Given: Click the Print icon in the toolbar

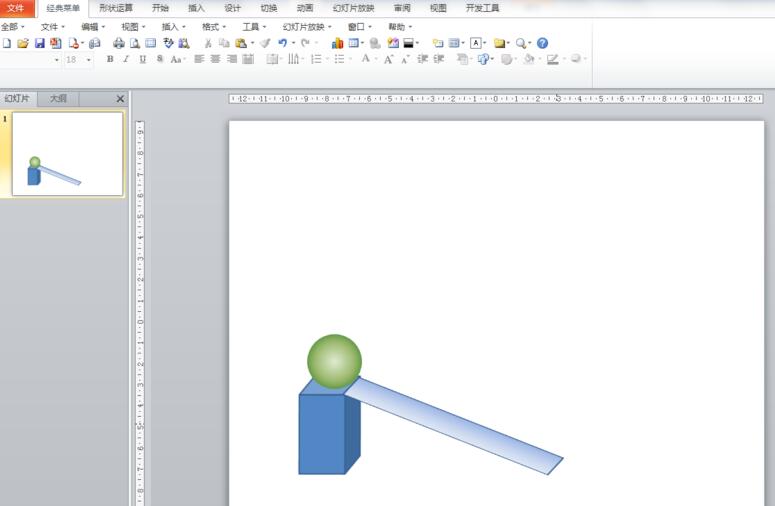Looking at the screenshot, I should [x=118, y=44].
